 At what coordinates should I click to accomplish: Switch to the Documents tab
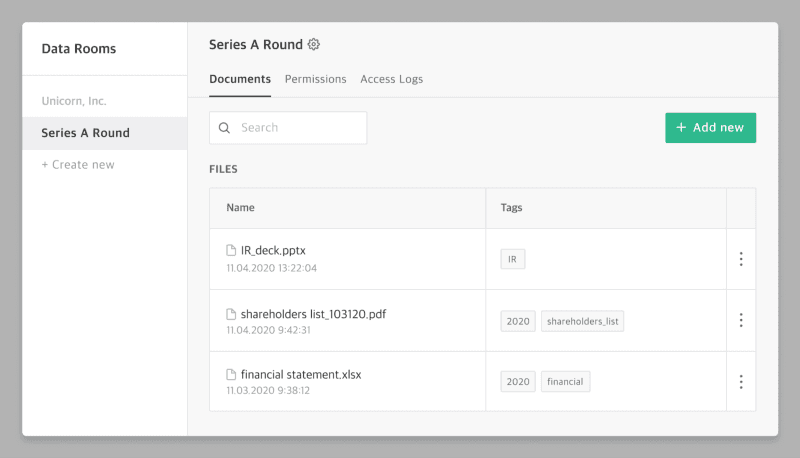240,79
